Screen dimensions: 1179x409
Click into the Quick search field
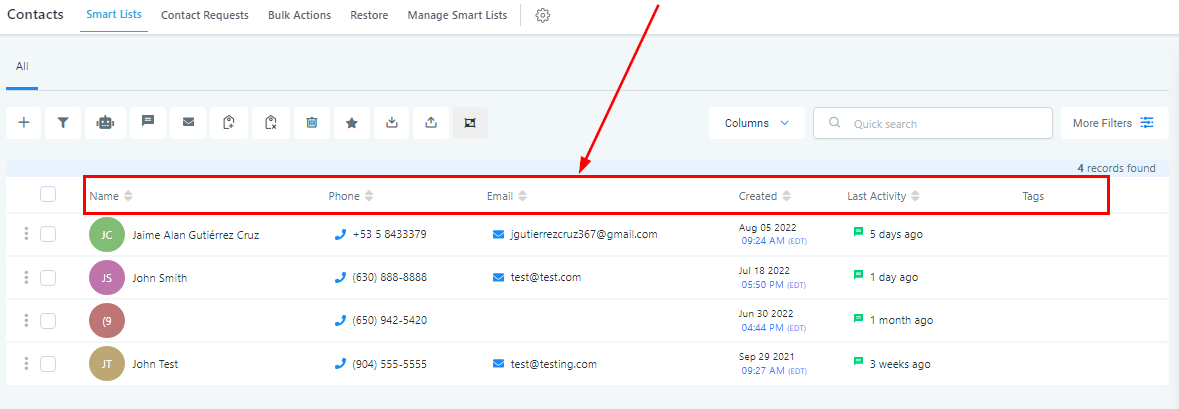[940, 124]
